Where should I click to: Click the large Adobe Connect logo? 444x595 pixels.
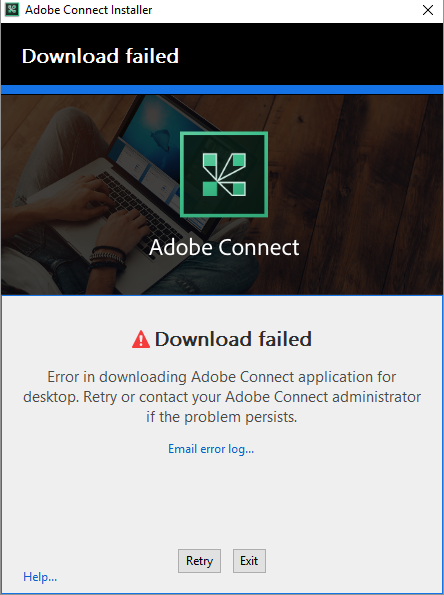tap(224, 174)
